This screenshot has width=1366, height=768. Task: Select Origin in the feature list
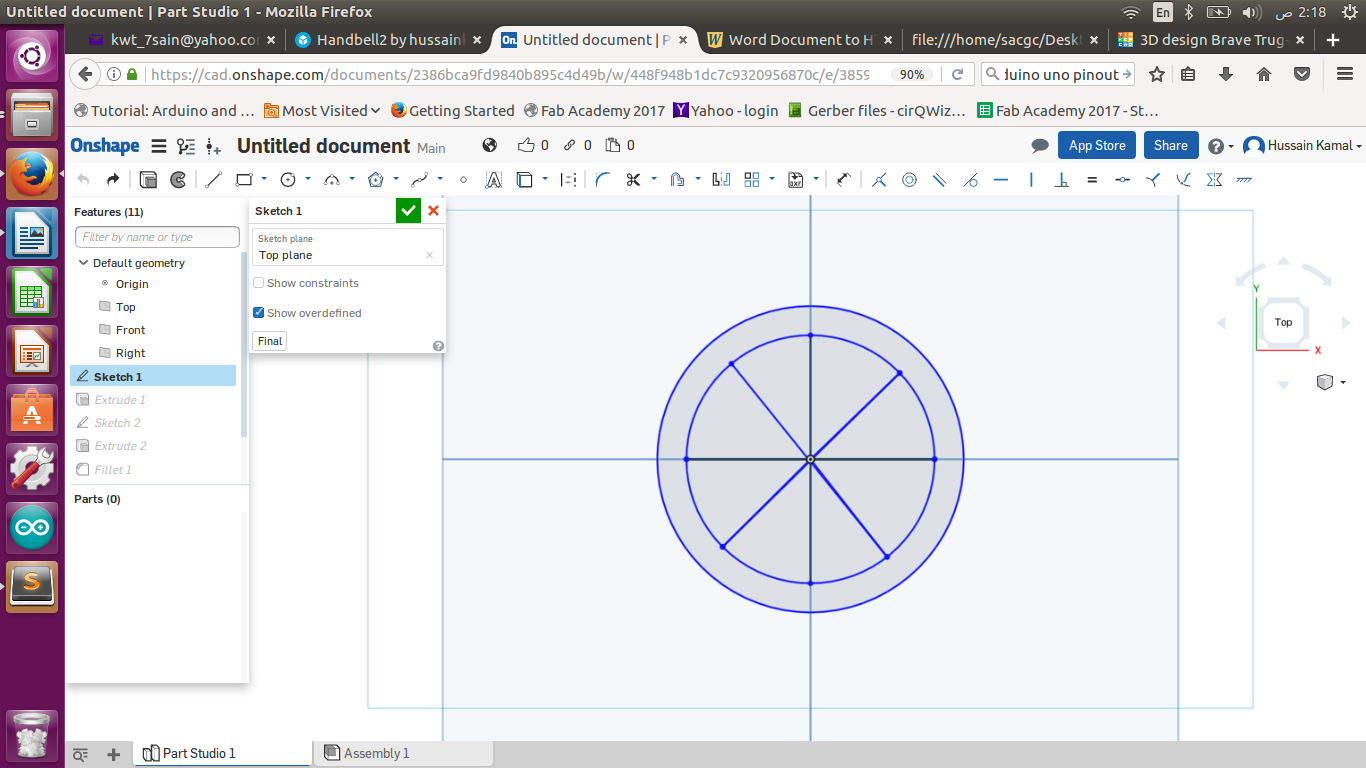point(132,284)
